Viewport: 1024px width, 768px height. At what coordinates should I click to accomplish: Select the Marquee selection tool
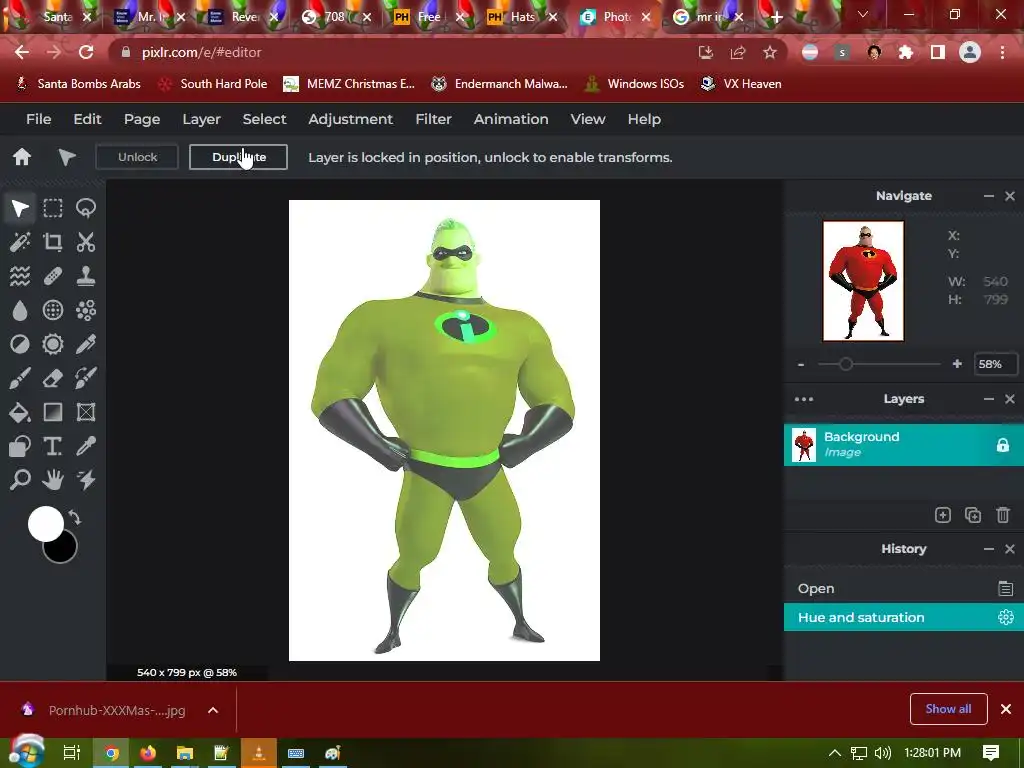click(53, 208)
